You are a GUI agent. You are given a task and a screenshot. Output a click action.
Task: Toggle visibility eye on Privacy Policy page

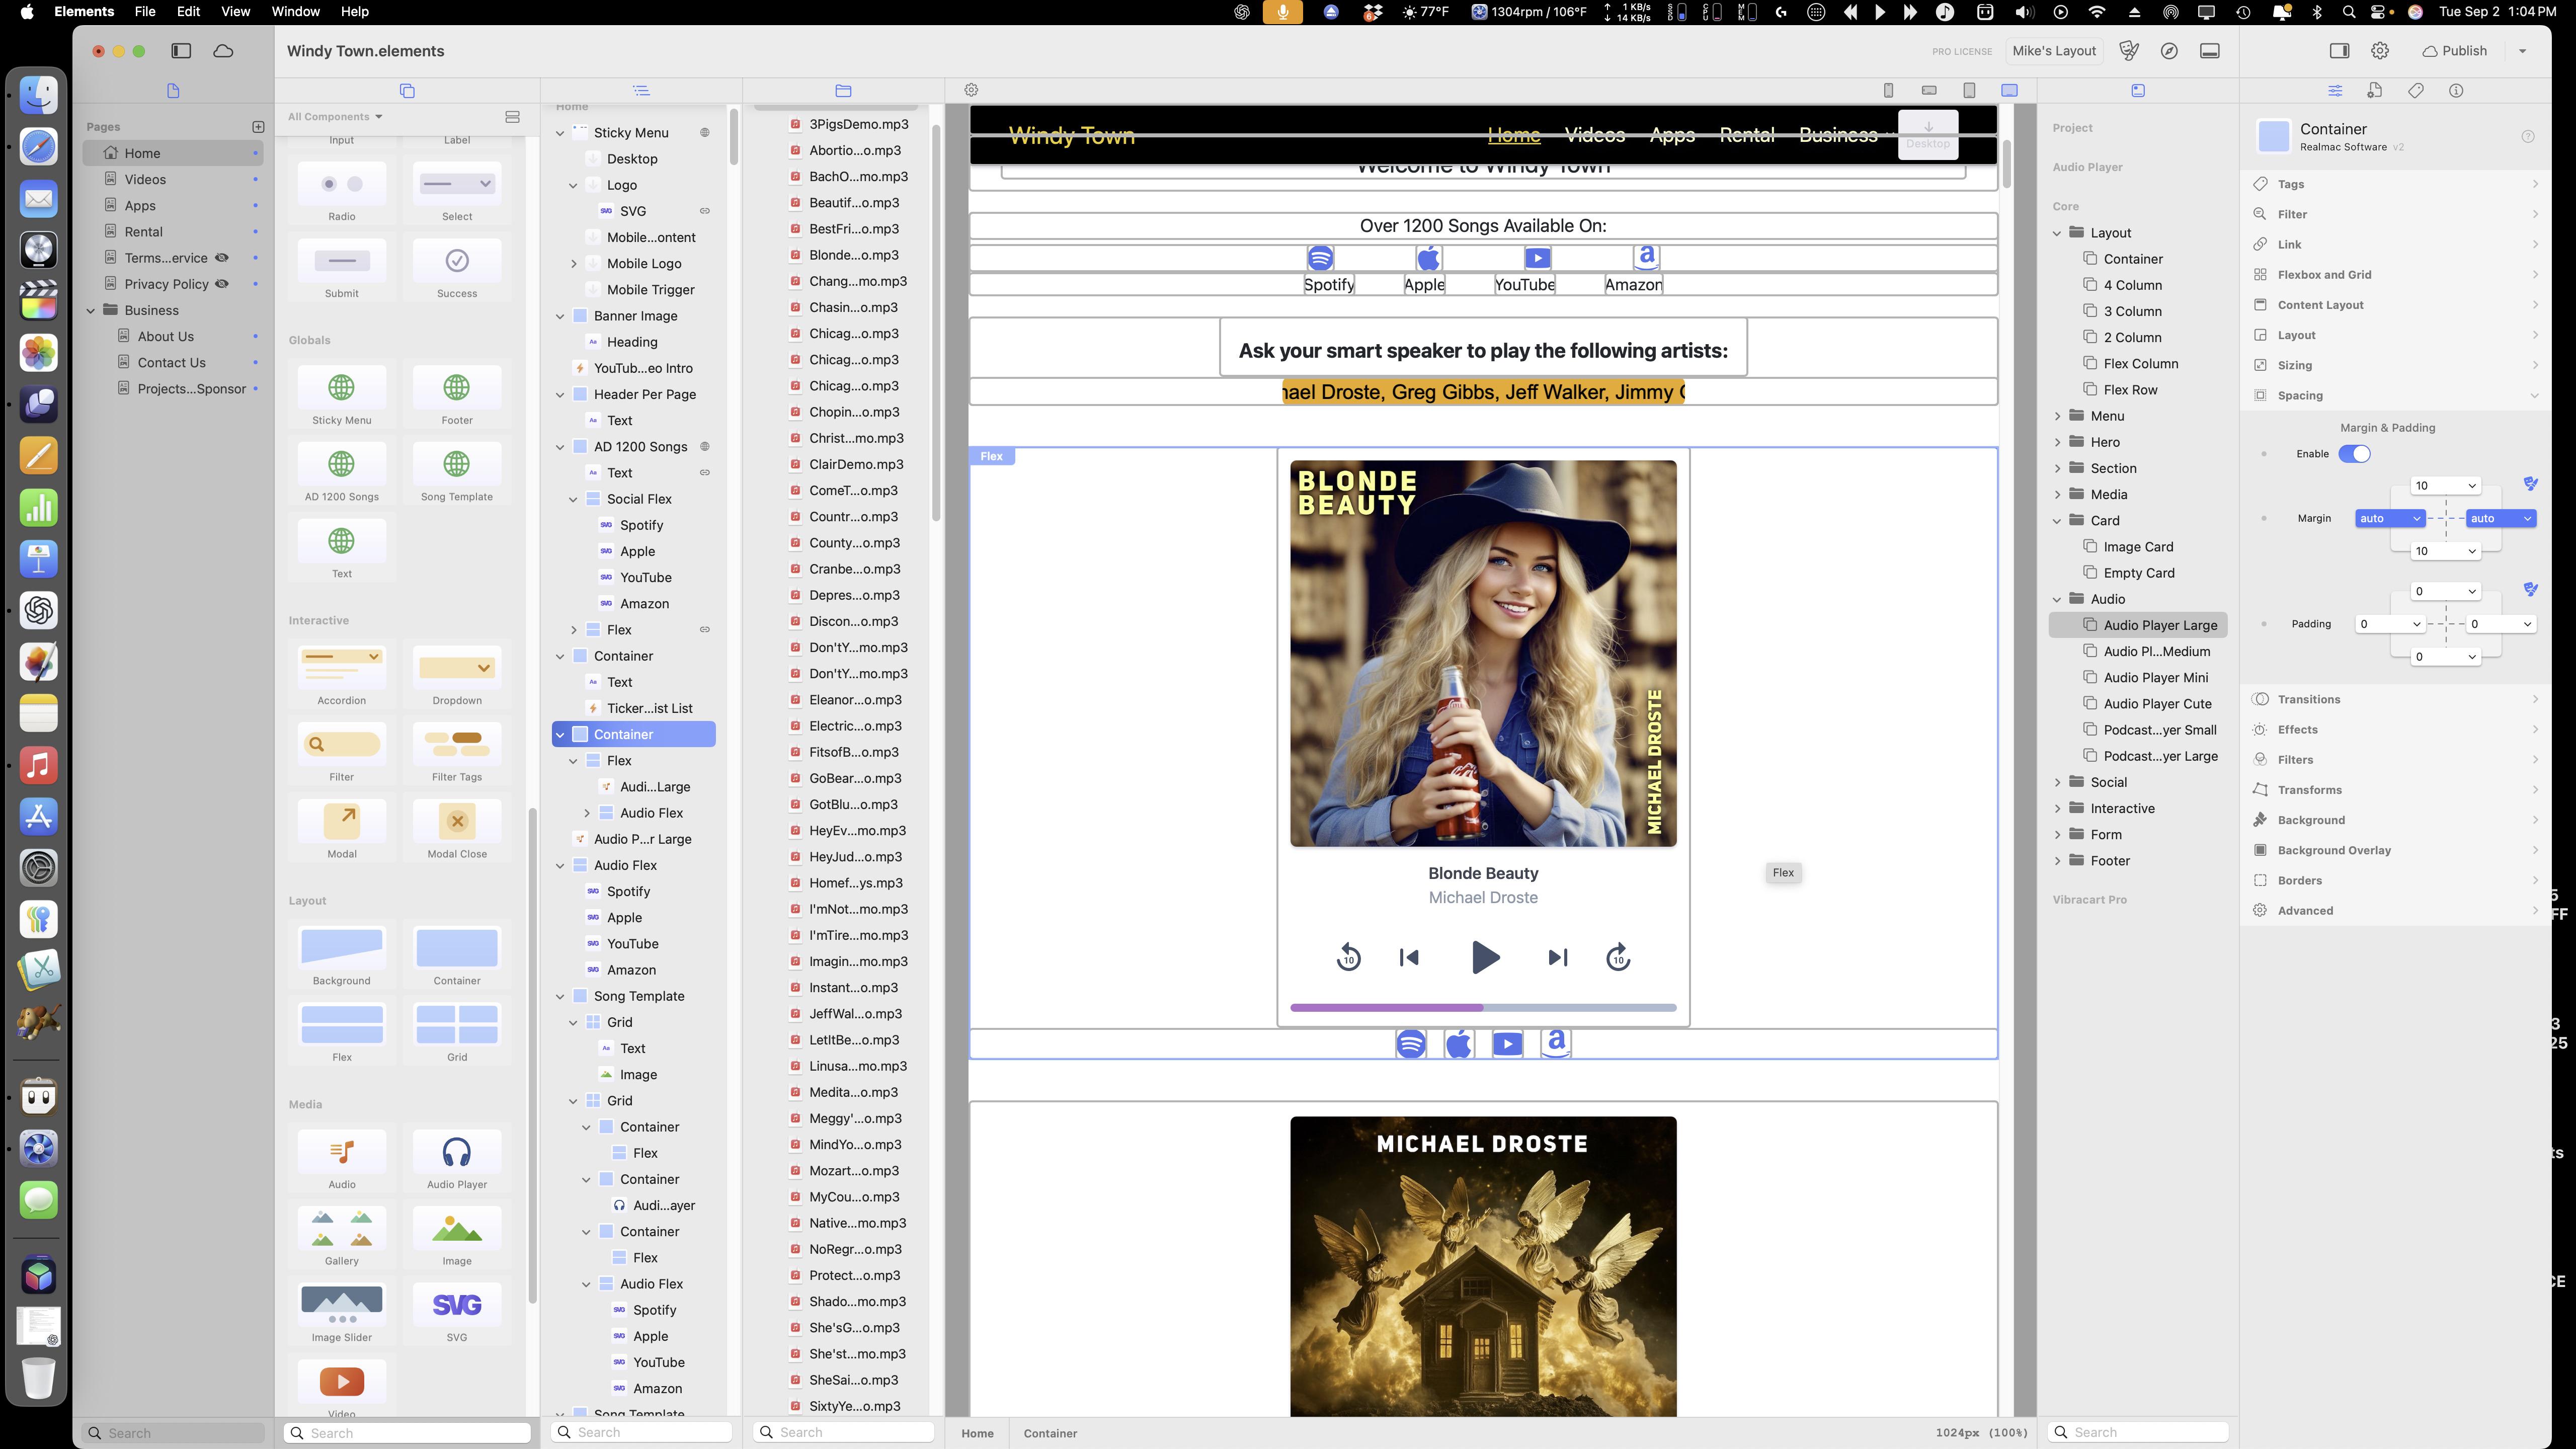click(x=223, y=284)
